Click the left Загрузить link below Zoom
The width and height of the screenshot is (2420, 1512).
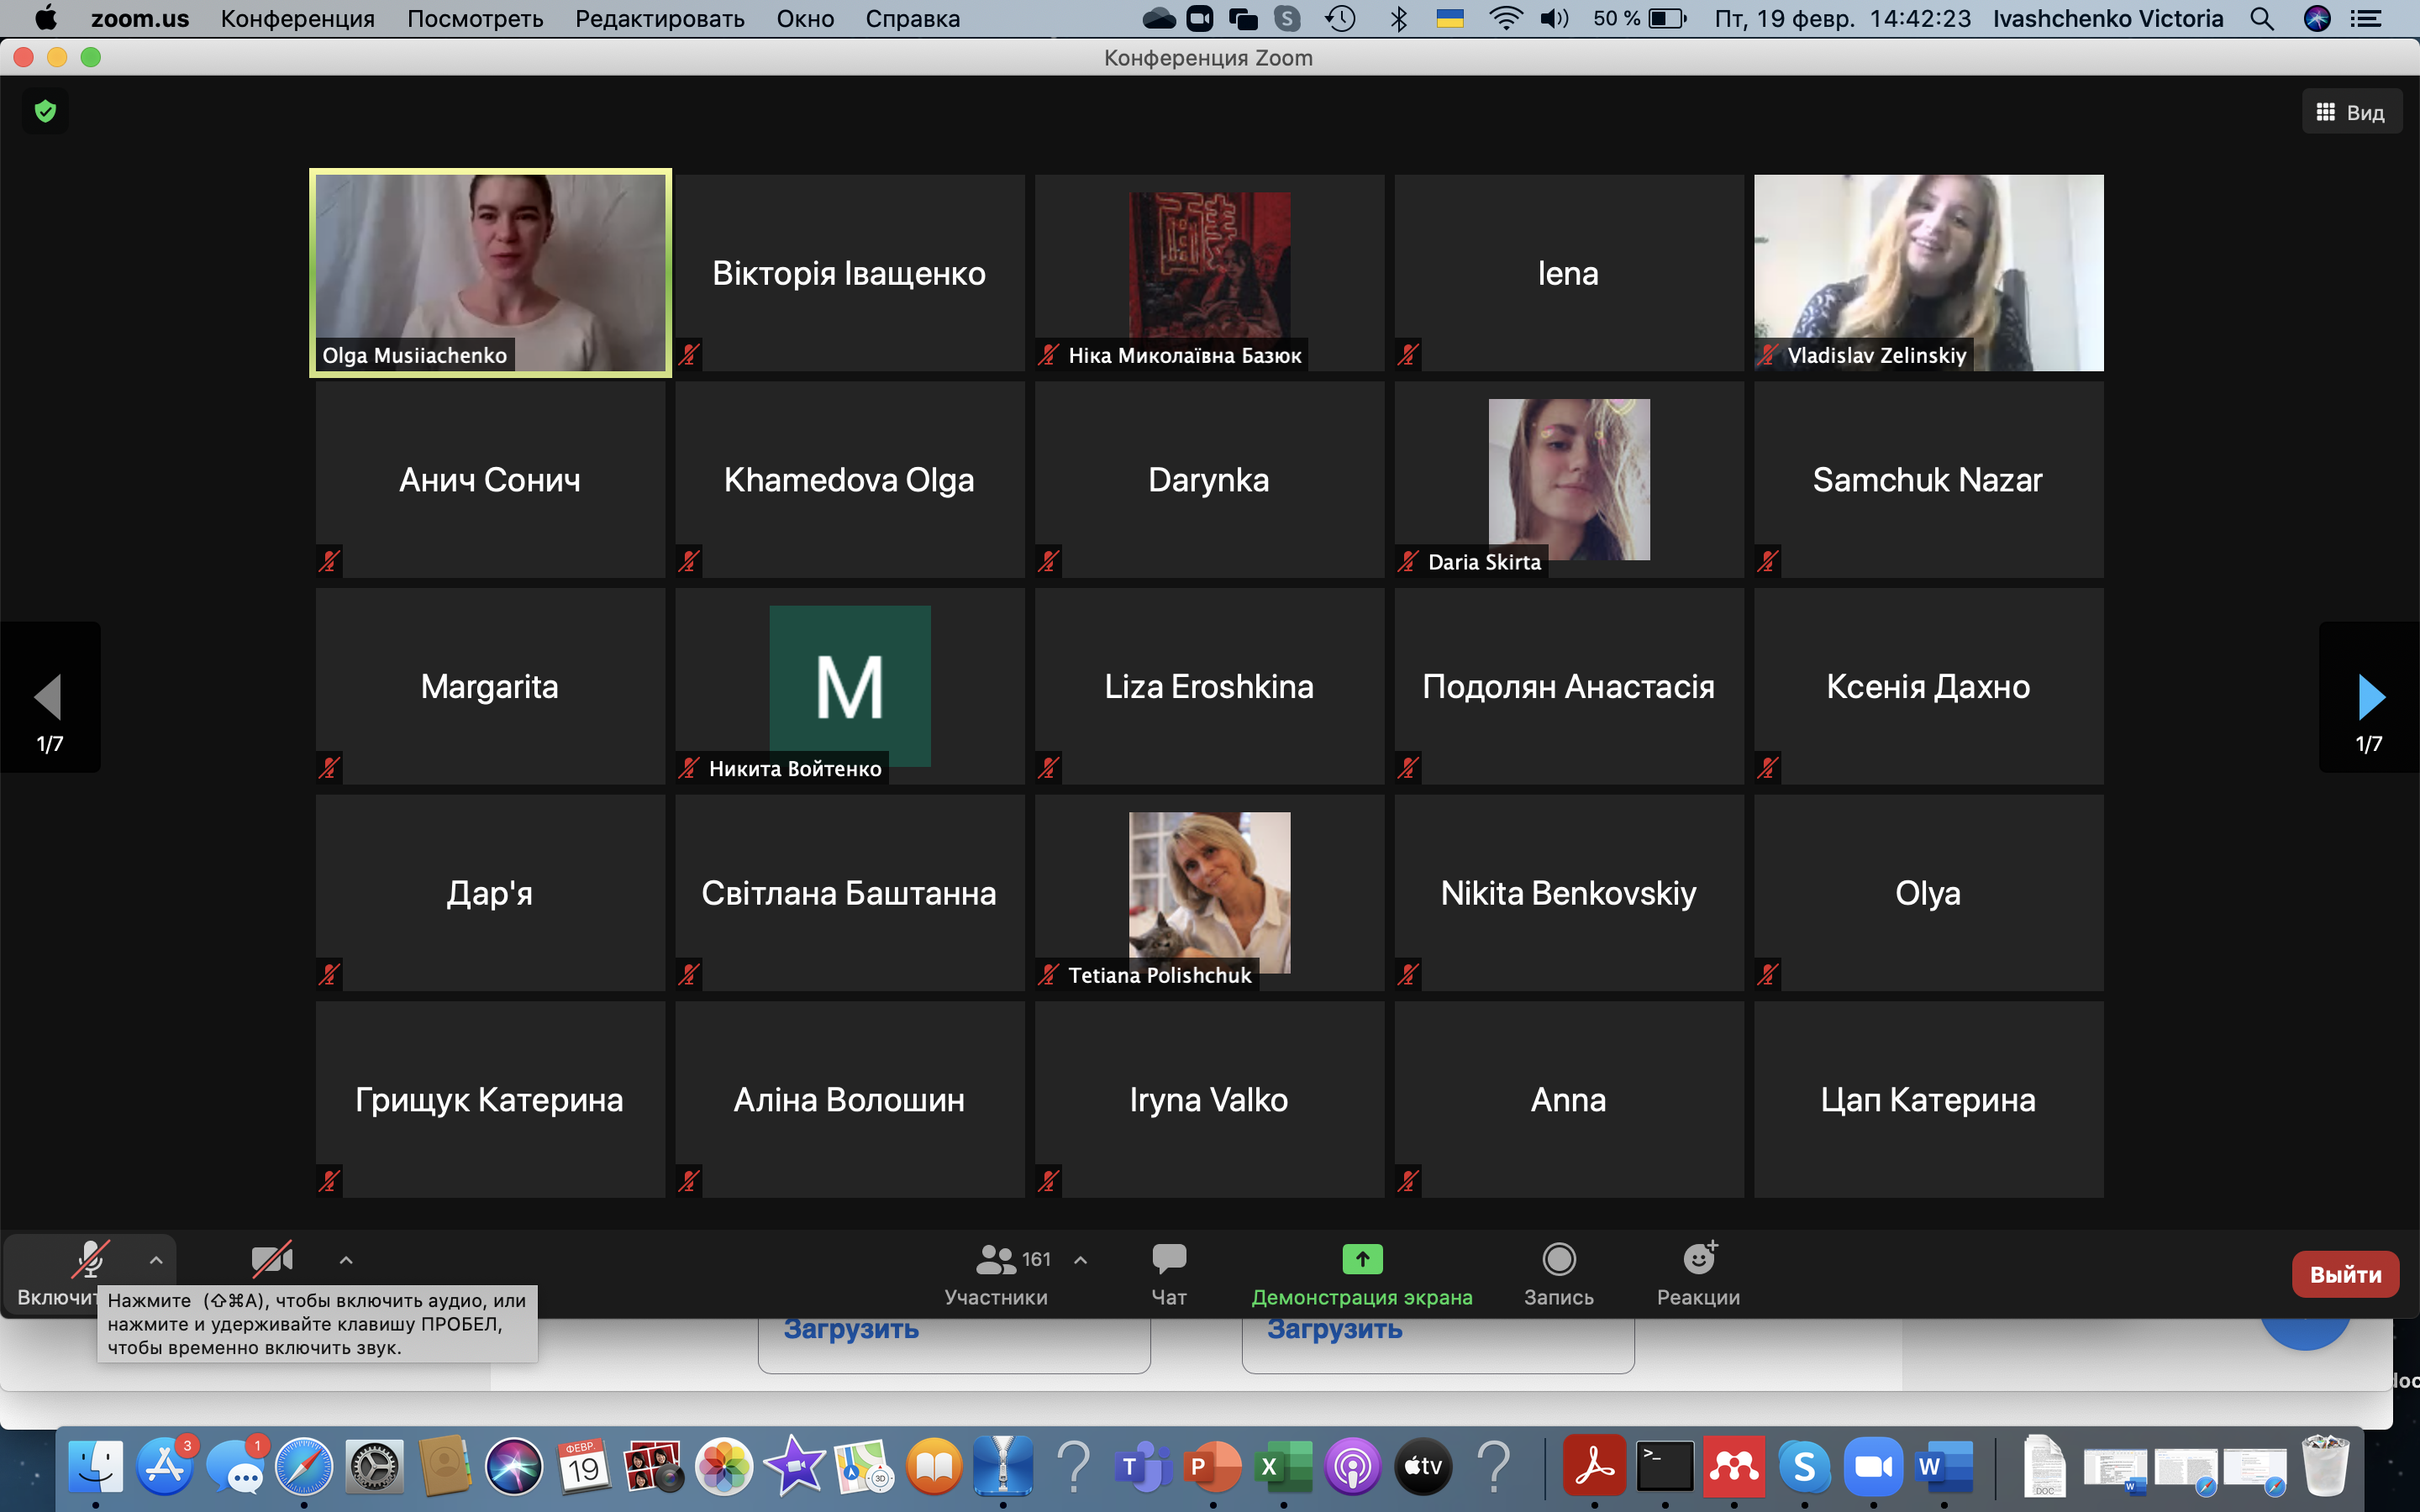click(851, 1329)
